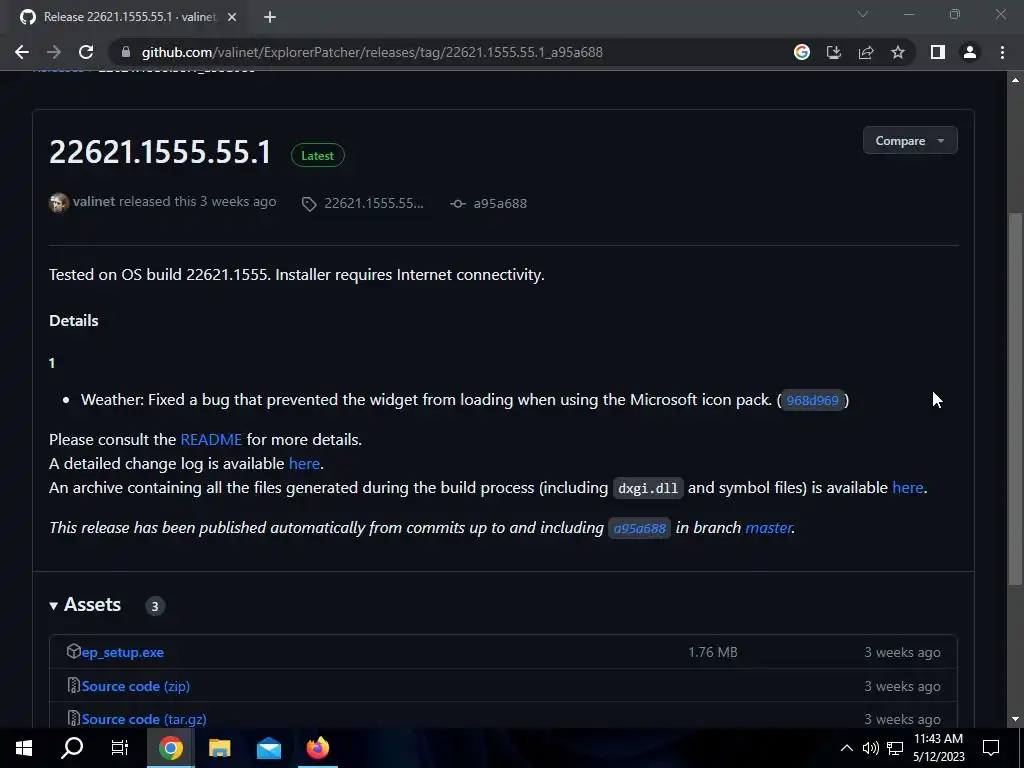Open the Google account icon in the address bar

(802, 52)
